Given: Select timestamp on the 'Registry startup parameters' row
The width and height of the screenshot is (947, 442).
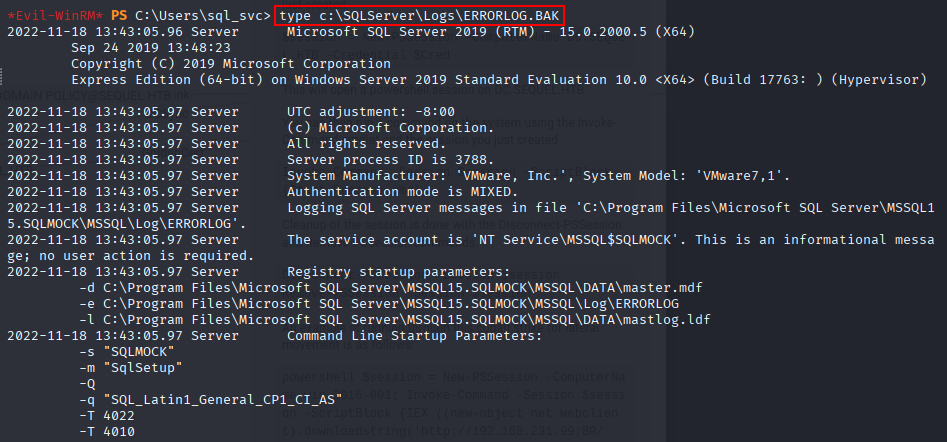Looking at the screenshot, I should [95, 272].
